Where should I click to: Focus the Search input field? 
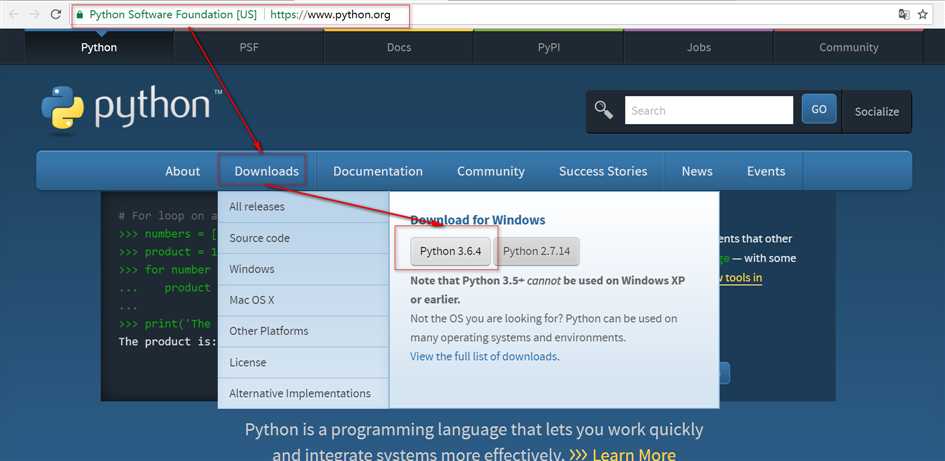[x=709, y=110]
